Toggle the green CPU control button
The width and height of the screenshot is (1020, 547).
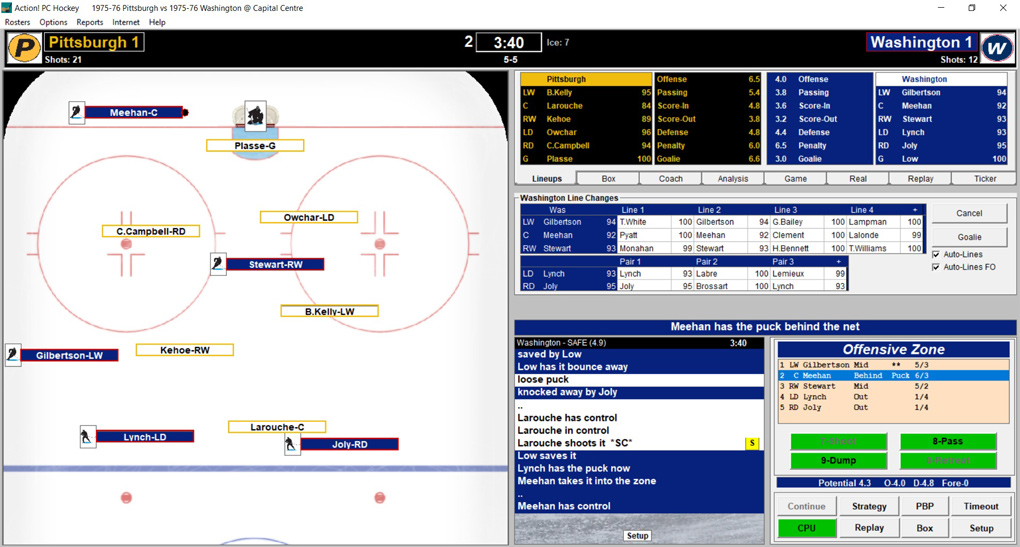[x=806, y=528]
